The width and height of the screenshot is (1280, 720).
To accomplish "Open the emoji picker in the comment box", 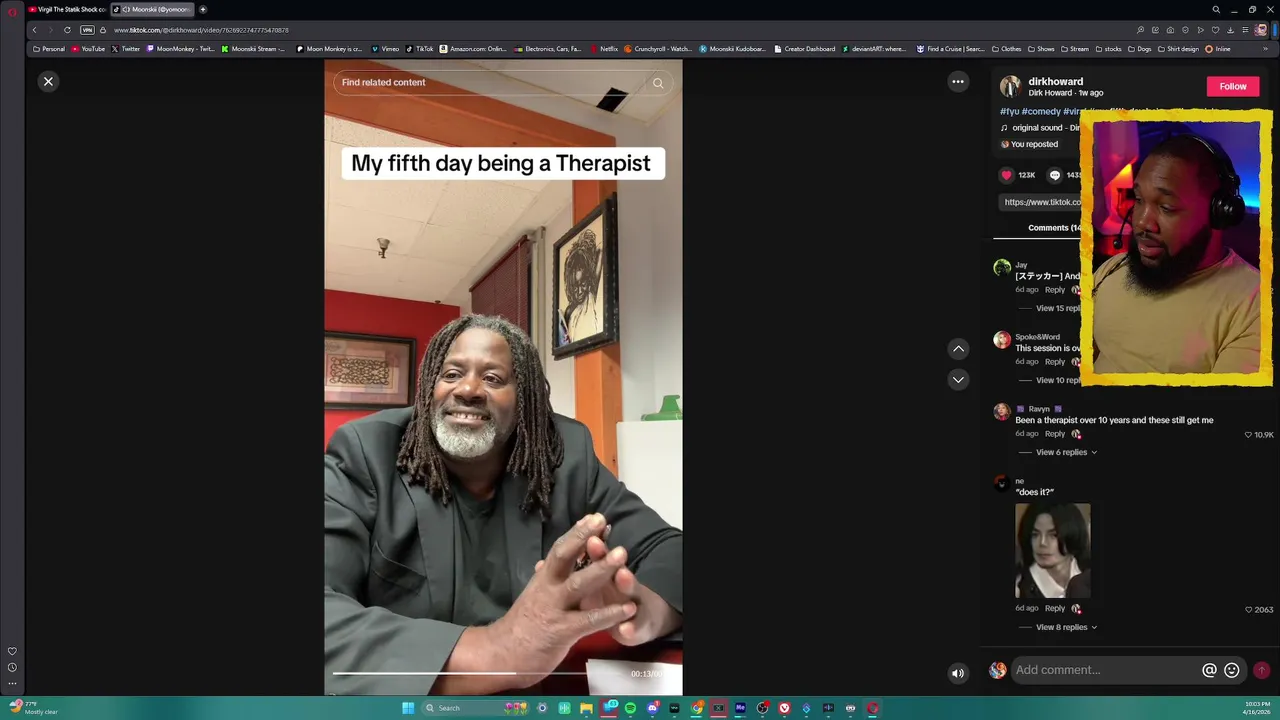I will pos(1232,670).
